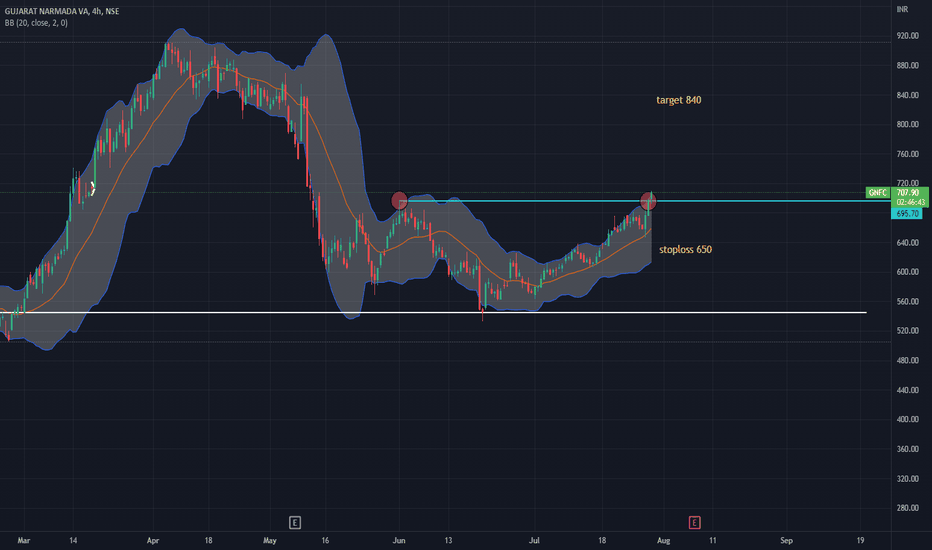Image resolution: width=932 pixels, height=550 pixels.
Task: Click the 'Sep' label on time axis
Action: (x=786, y=540)
